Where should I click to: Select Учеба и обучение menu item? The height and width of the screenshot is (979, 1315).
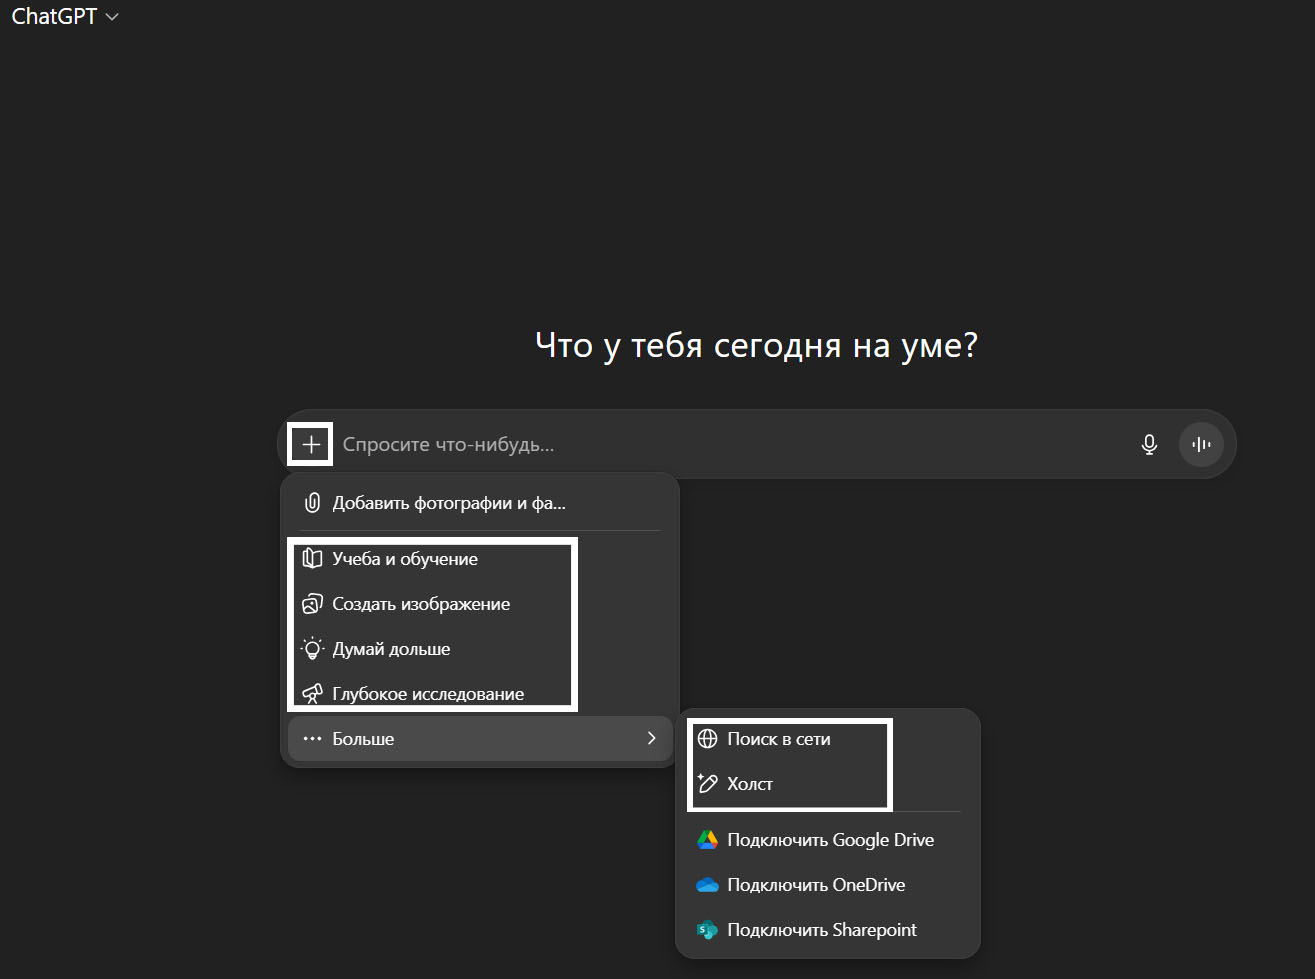tap(405, 559)
